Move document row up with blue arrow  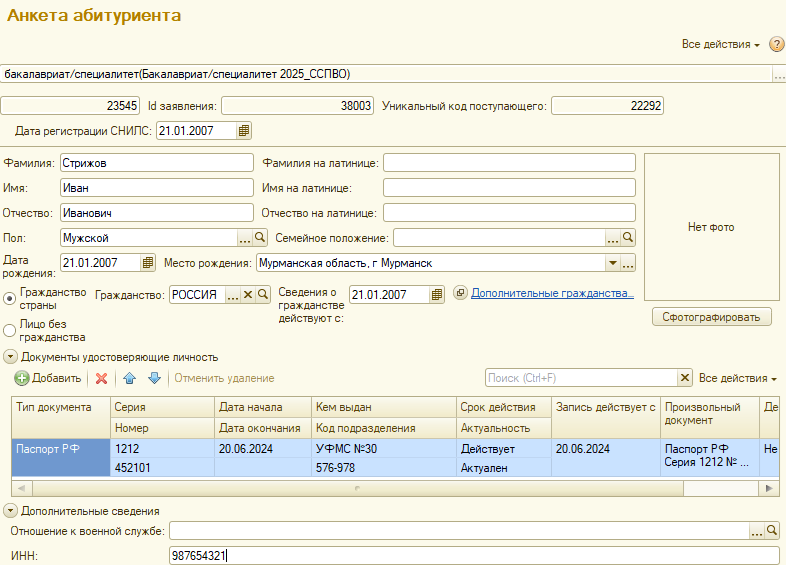[x=129, y=378]
